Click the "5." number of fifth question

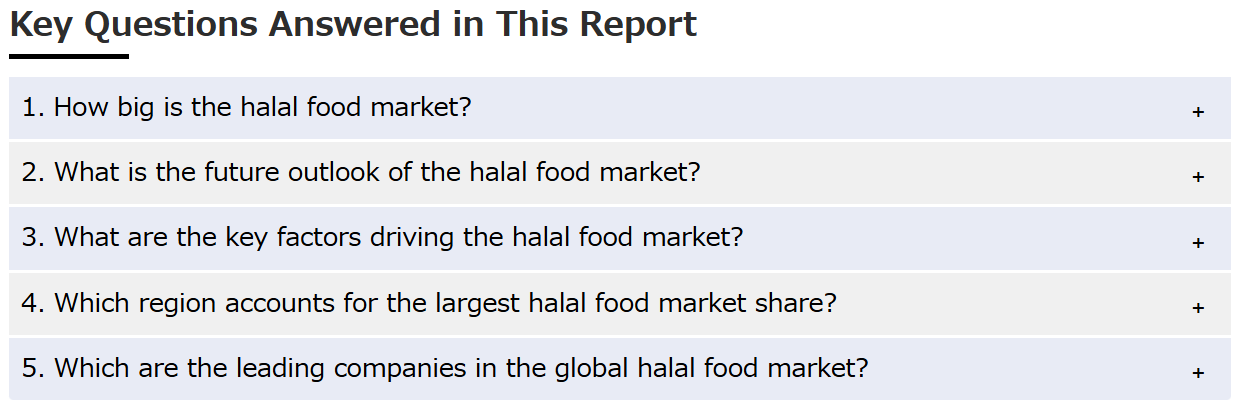pos(34,368)
